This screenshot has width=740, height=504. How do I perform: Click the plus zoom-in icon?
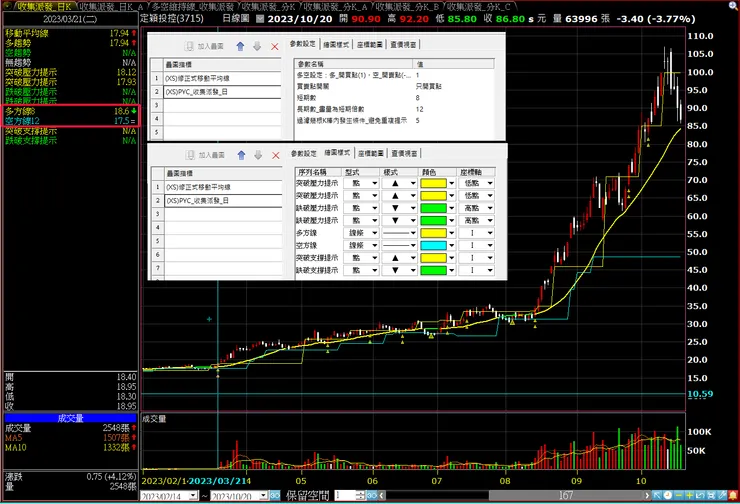(690, 496)
